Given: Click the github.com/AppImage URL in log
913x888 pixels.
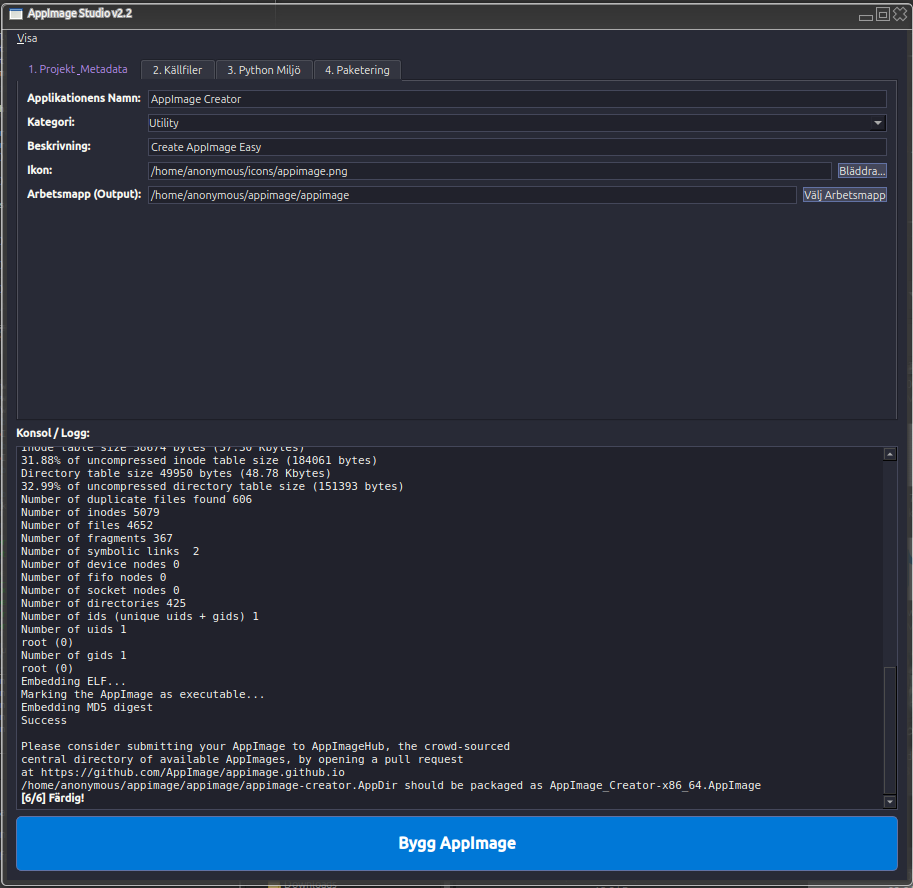Looking at the screenshot, I should pyautogui.click(x=193, y=772).
